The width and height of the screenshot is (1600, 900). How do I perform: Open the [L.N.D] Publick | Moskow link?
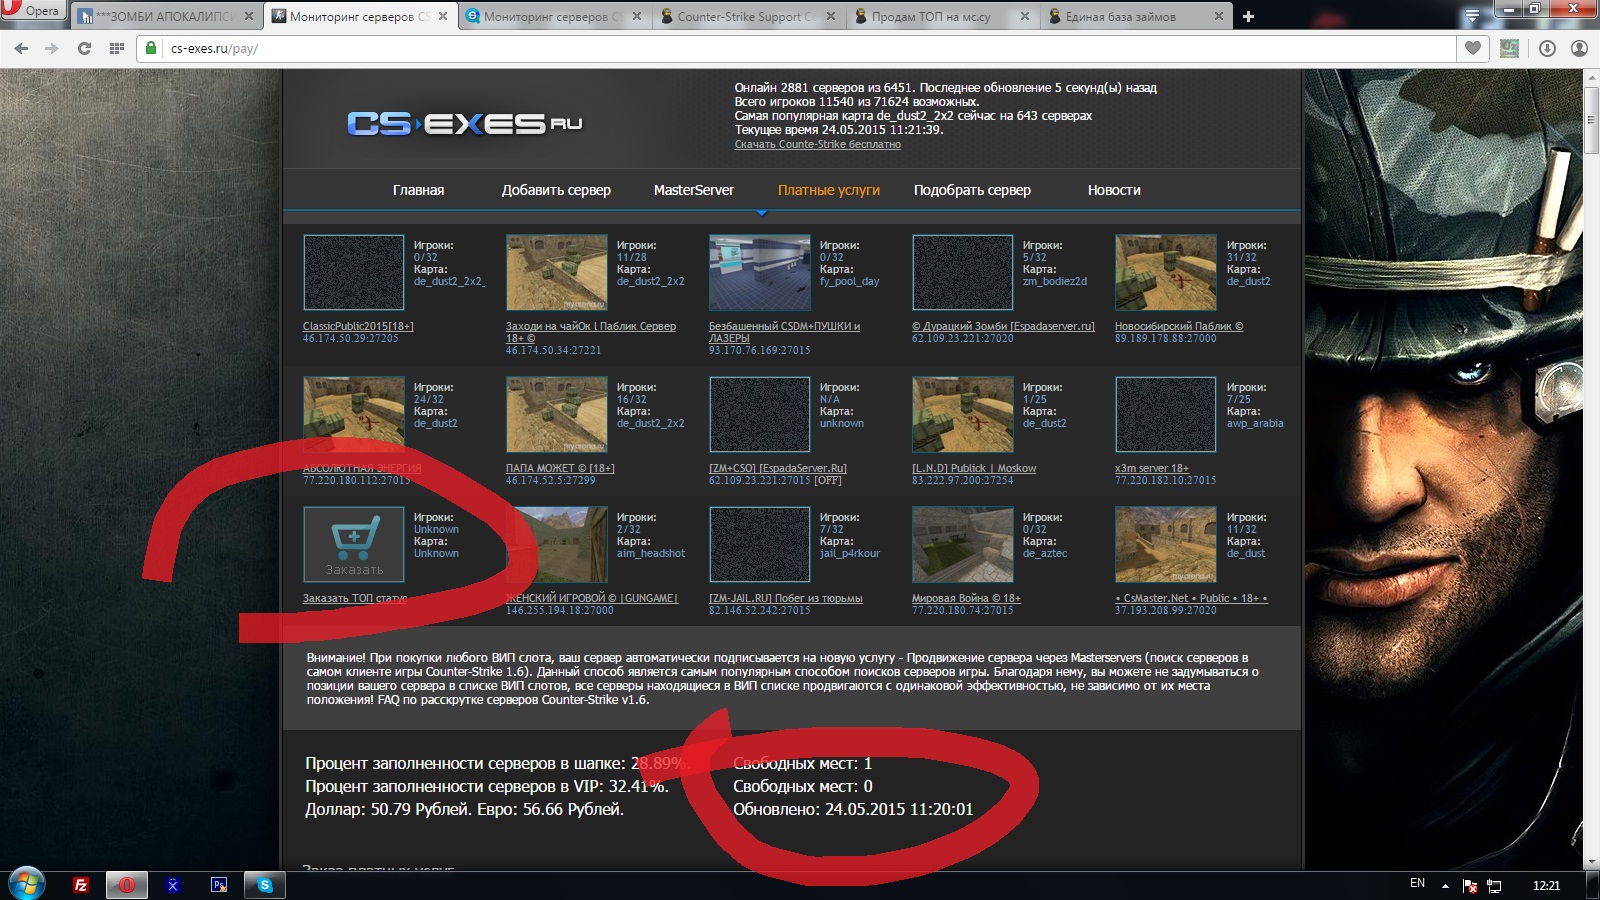click(974, 468)
